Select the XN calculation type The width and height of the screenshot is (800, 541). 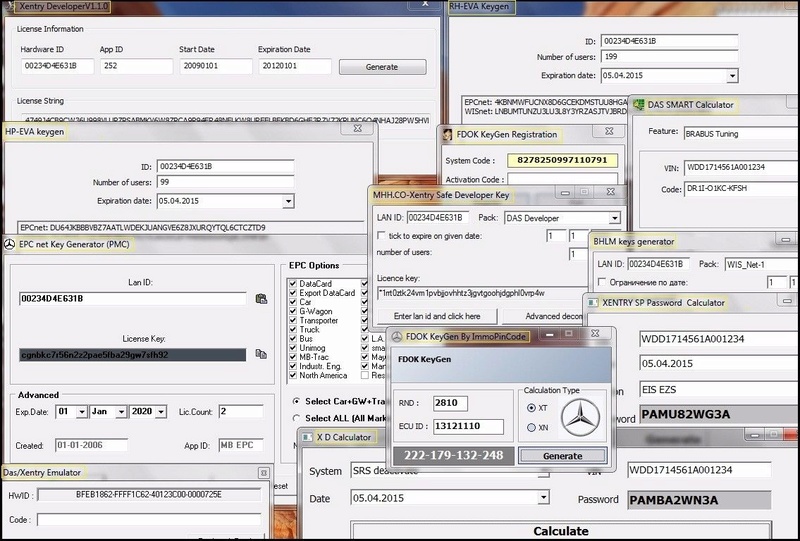(x=531, y=427)
